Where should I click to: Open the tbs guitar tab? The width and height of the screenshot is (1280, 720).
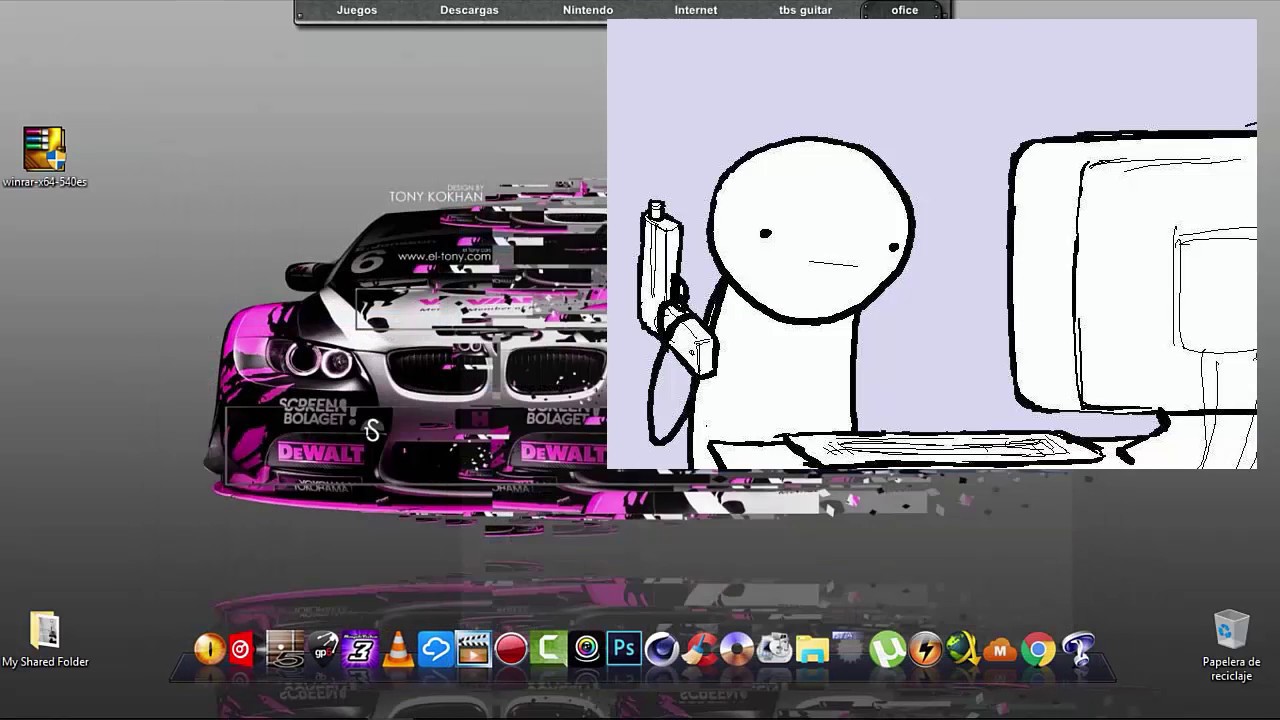click(x=805, y=10)
